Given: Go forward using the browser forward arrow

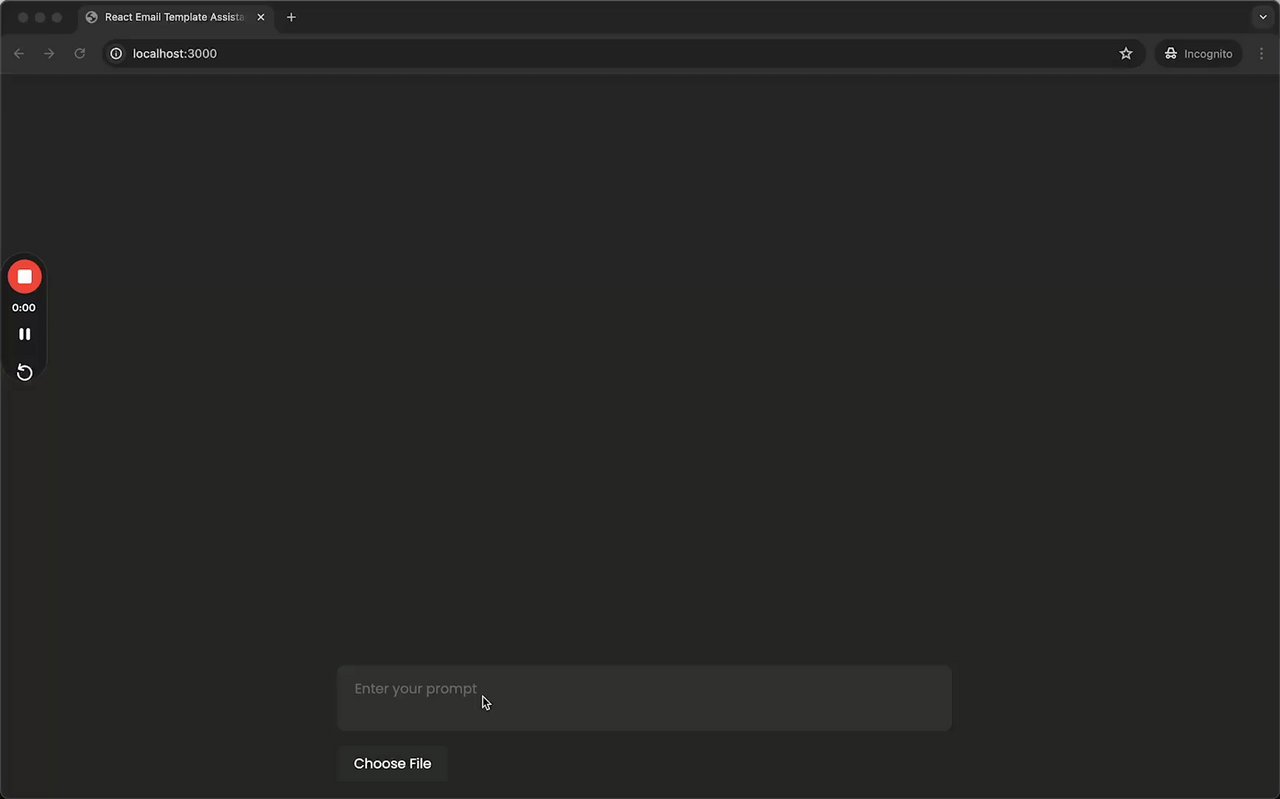Looking at the screenshot, I should coord(49,53).
